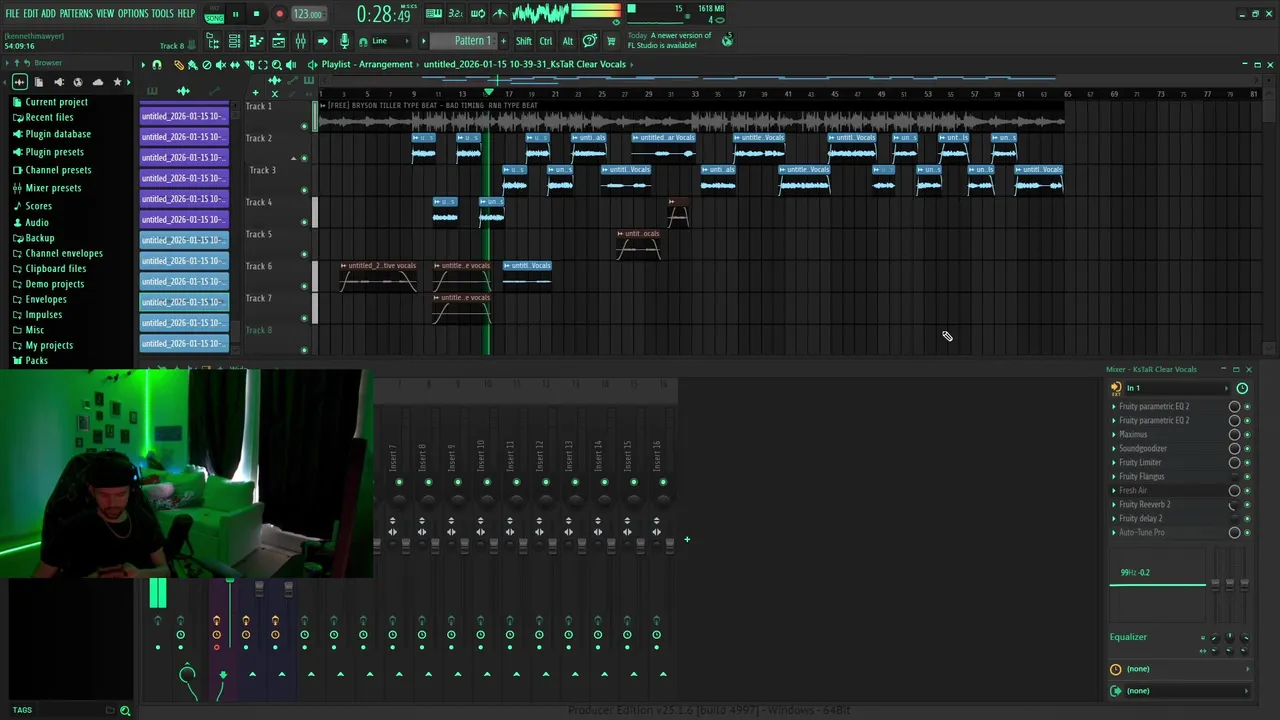Select the playlist Slip tool
Viewport: 1280px width, 720px height.
235,64
